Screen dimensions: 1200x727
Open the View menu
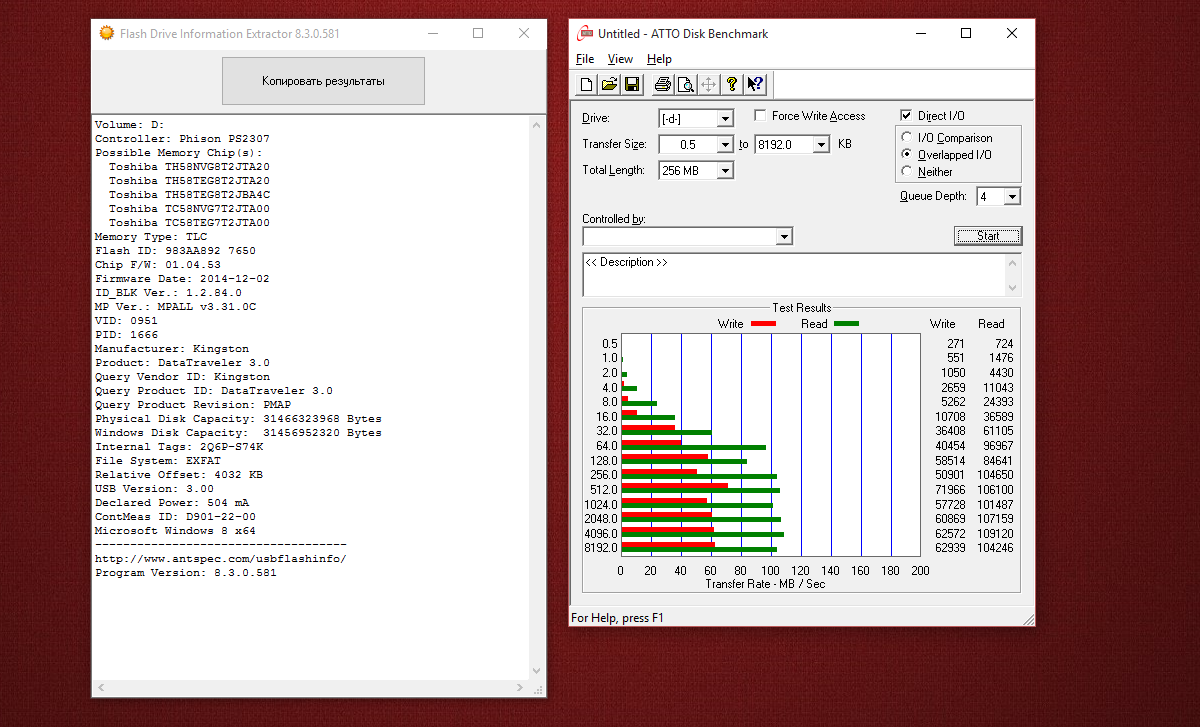(620, 59)
